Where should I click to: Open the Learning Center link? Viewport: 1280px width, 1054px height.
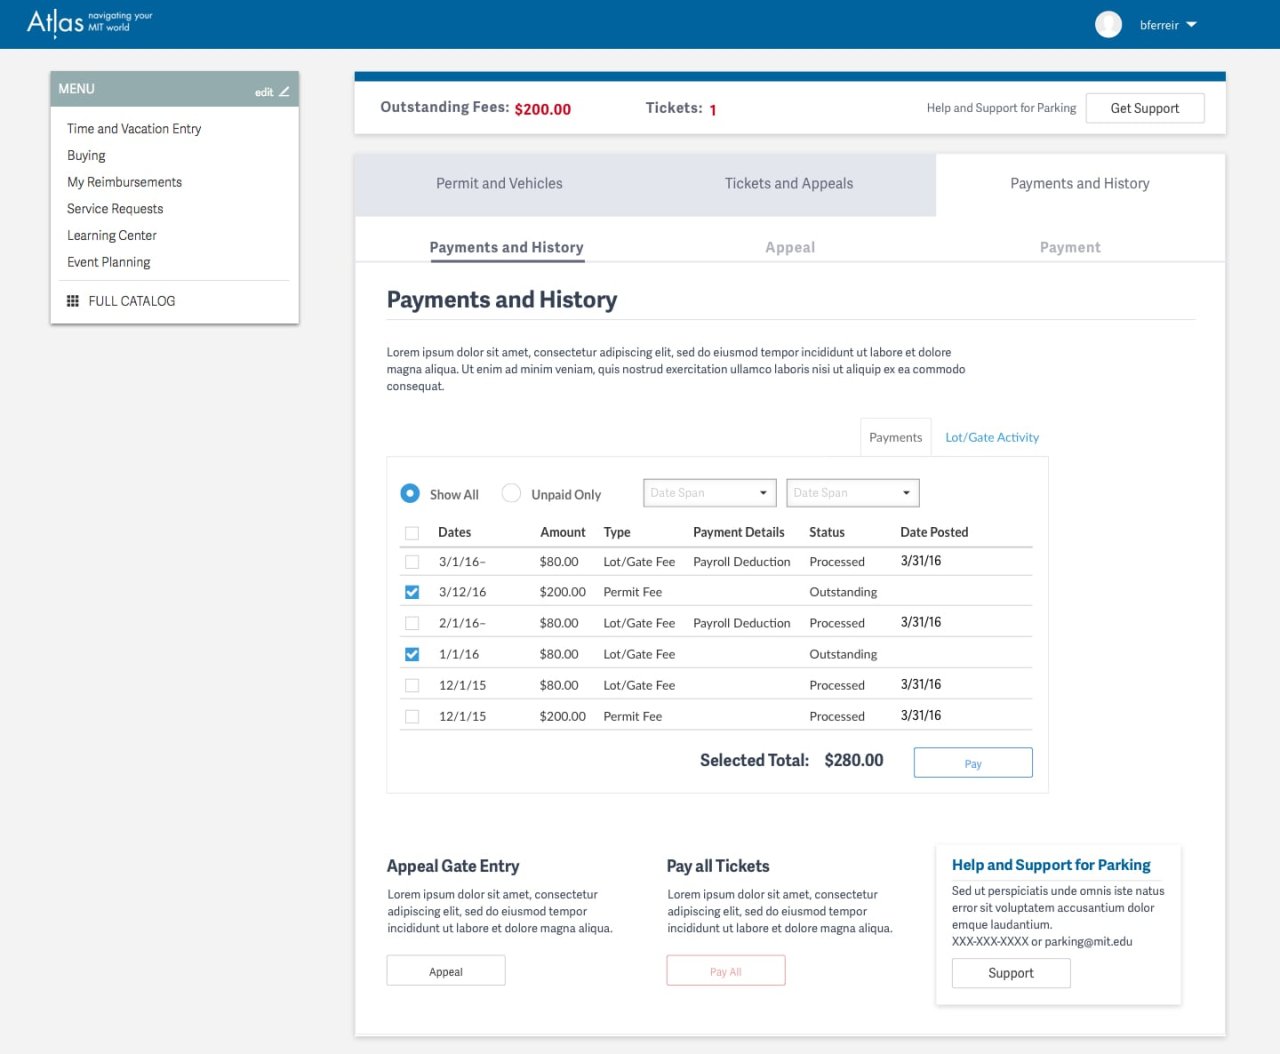112,236
